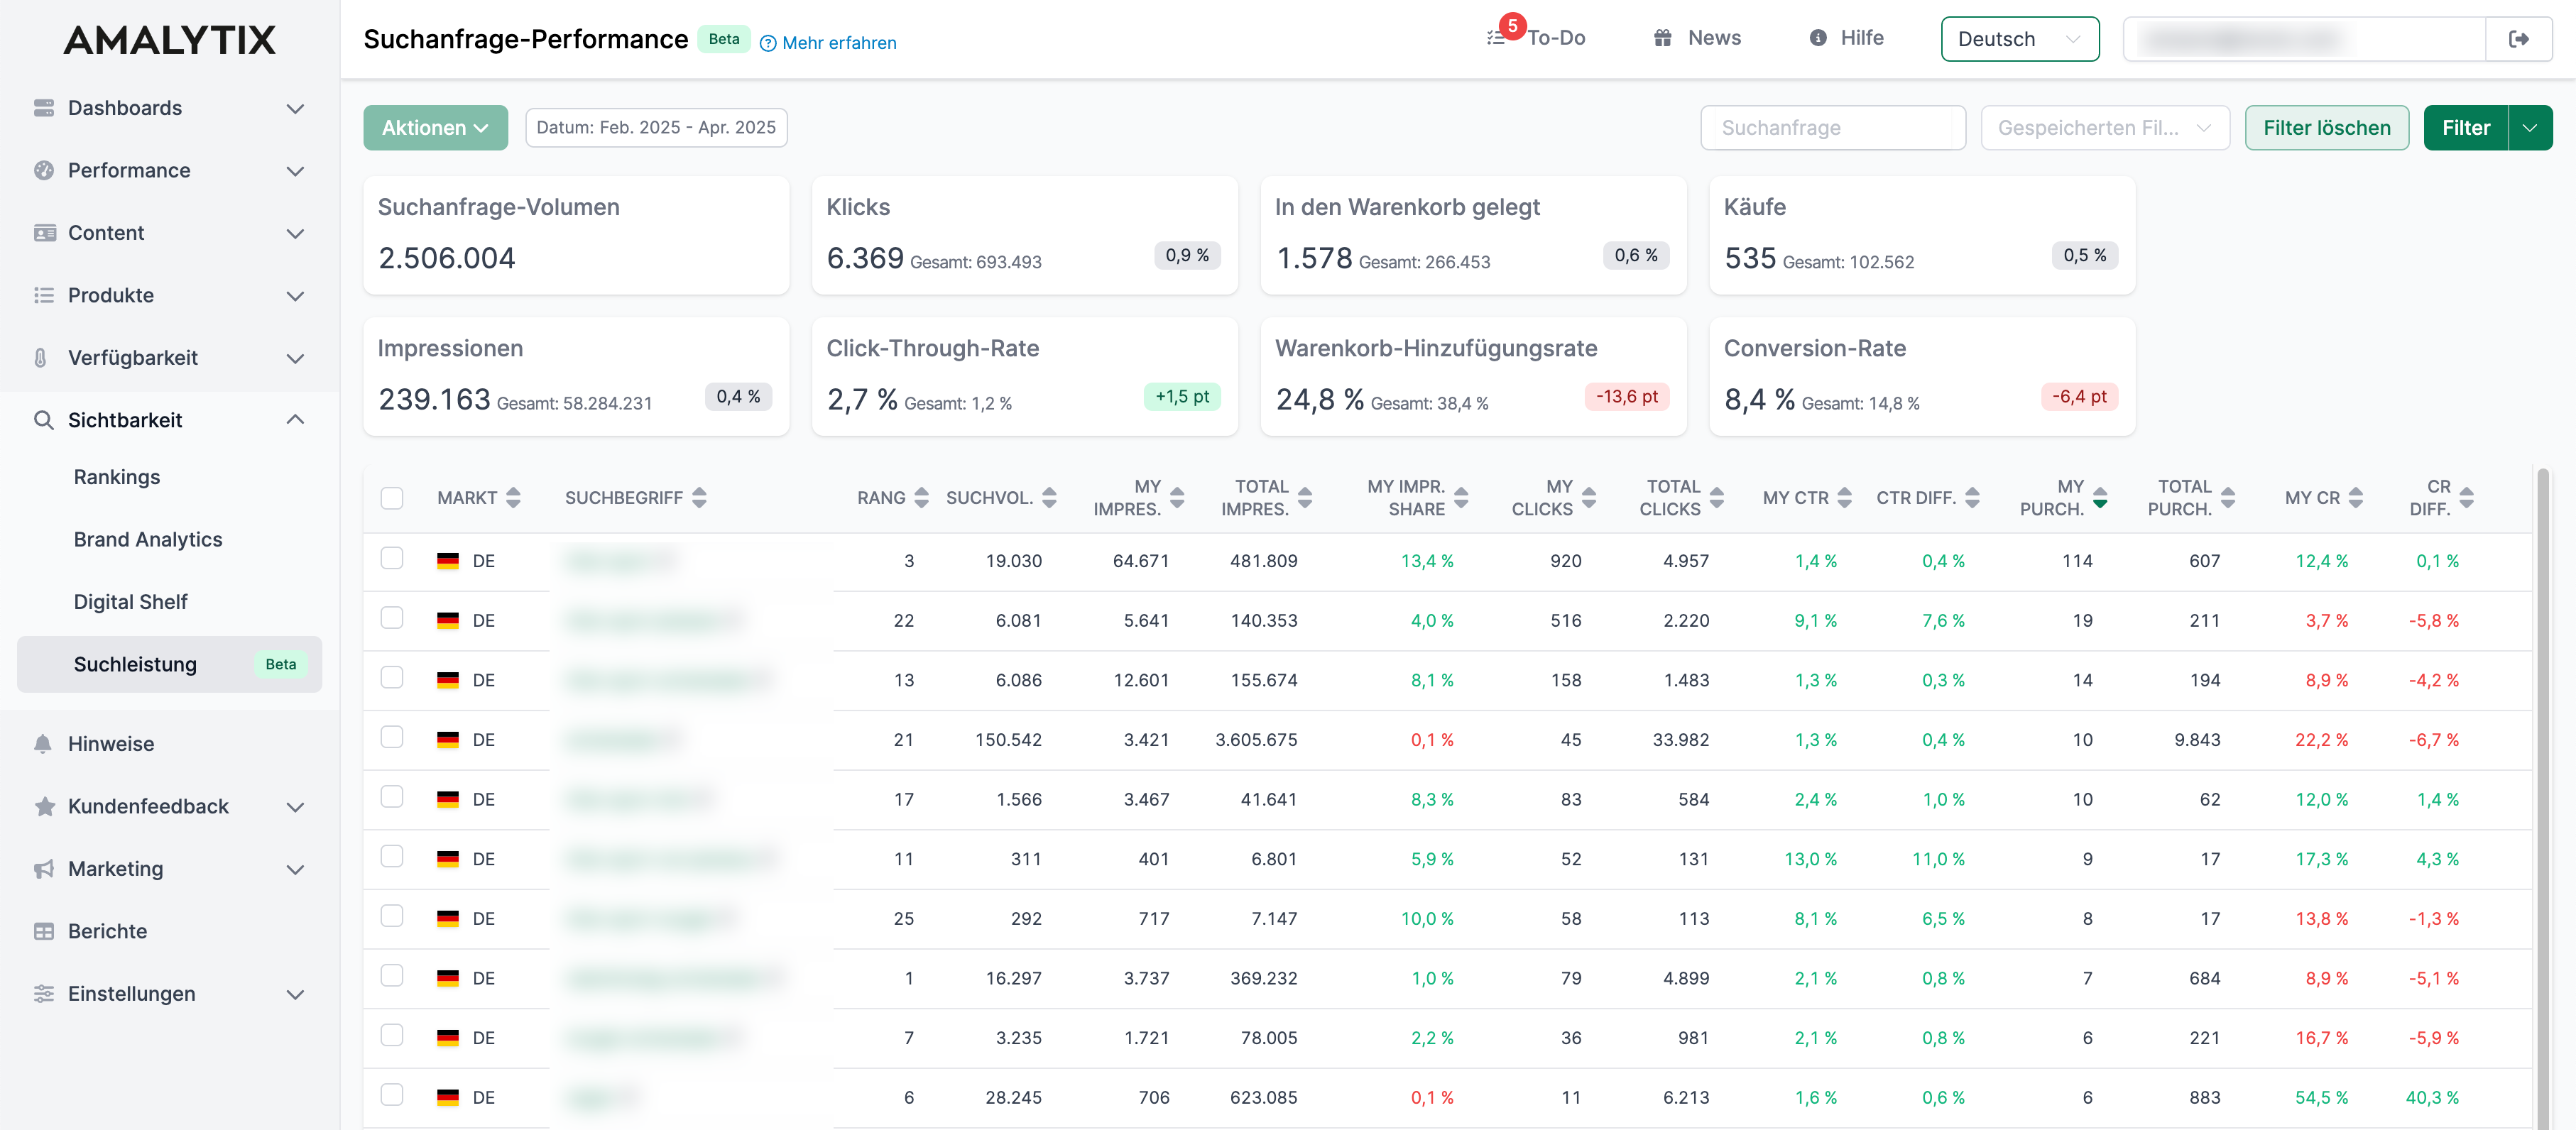2576x1130 pixels.
Task: Click the logout arrow icon
Action: [2519, 39]
